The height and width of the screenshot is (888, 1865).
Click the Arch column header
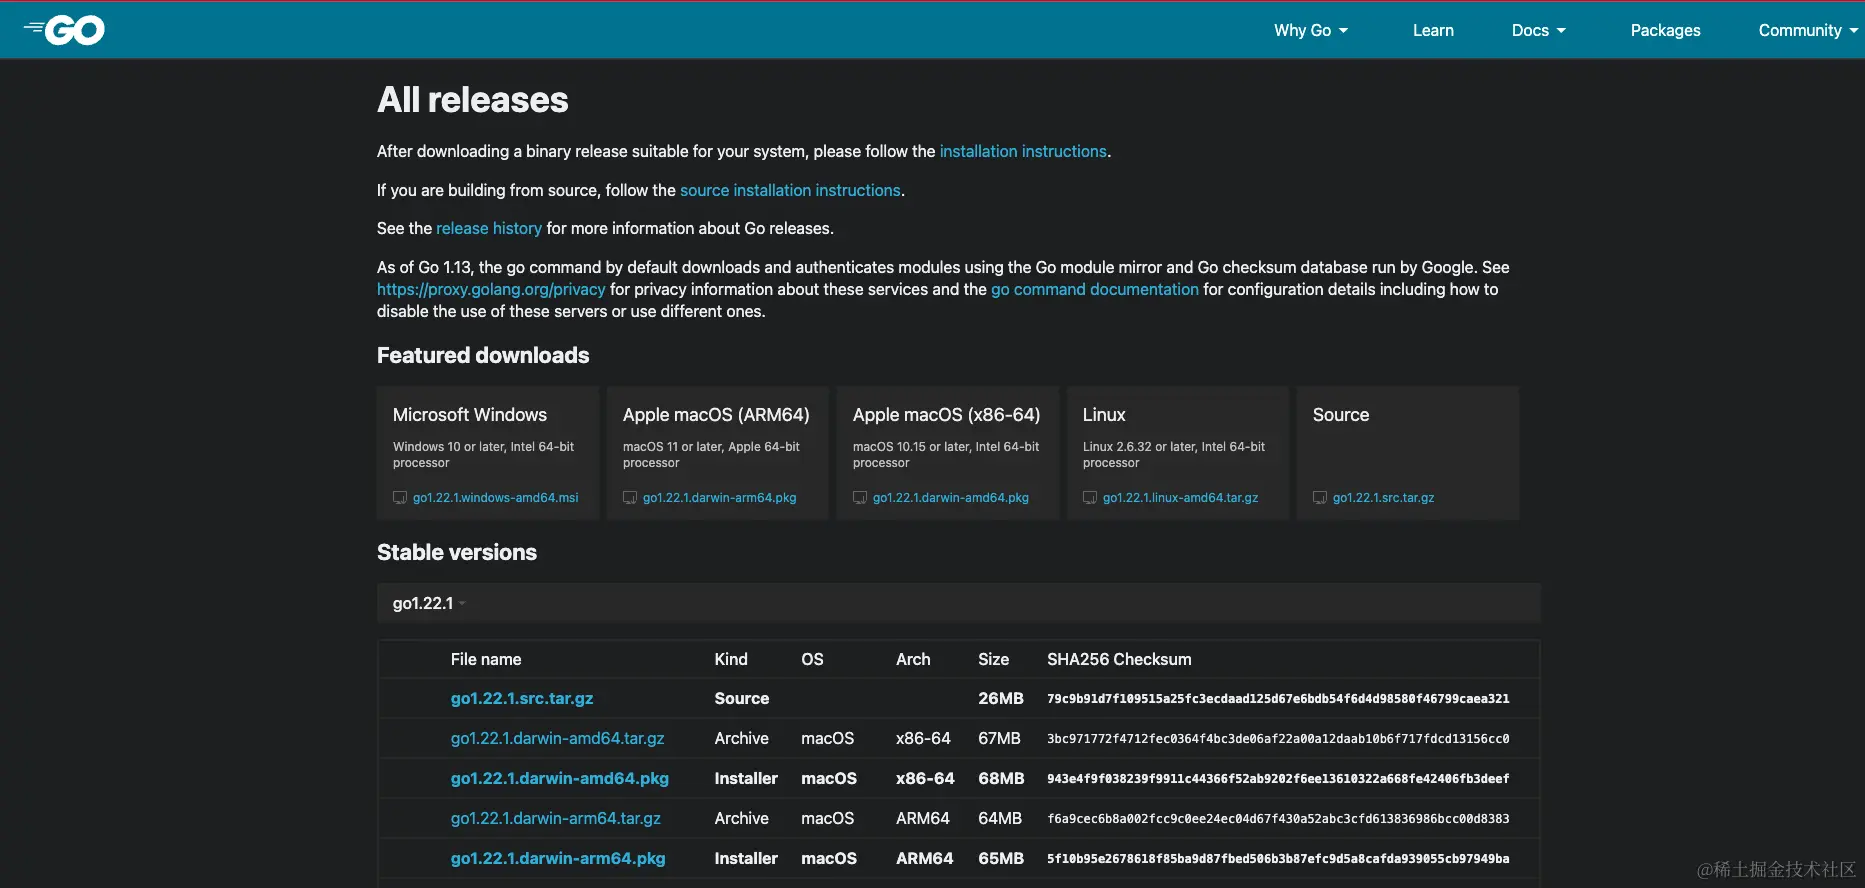(913, 659)
